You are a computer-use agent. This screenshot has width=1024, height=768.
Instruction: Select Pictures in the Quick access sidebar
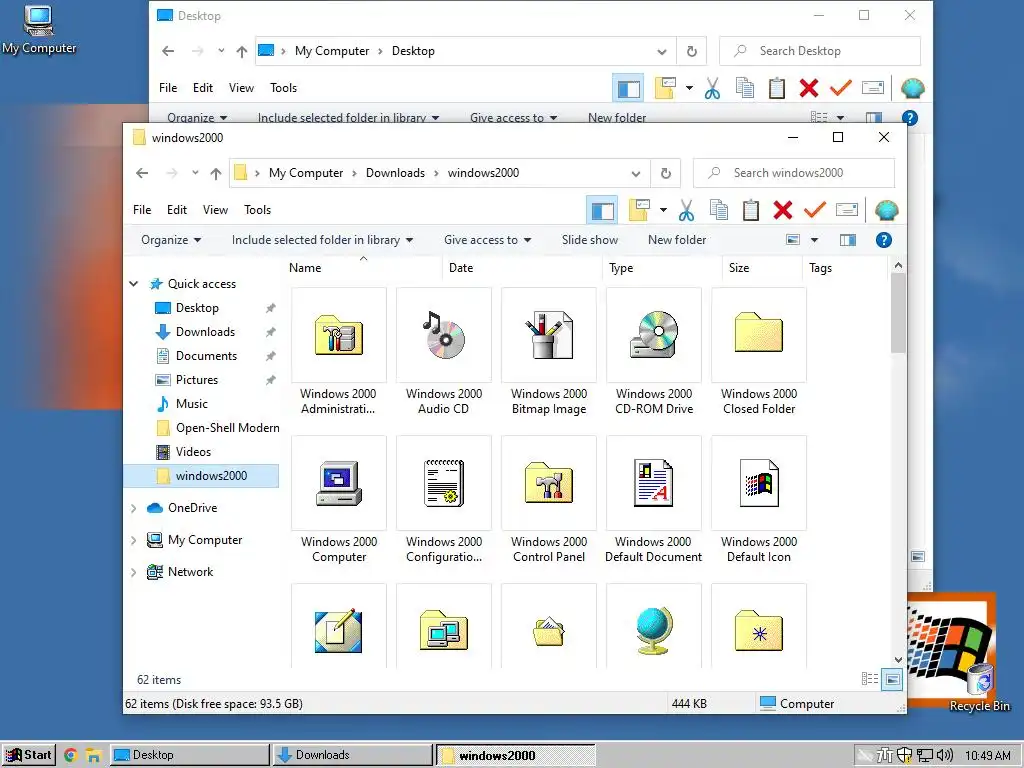point(197,379)
